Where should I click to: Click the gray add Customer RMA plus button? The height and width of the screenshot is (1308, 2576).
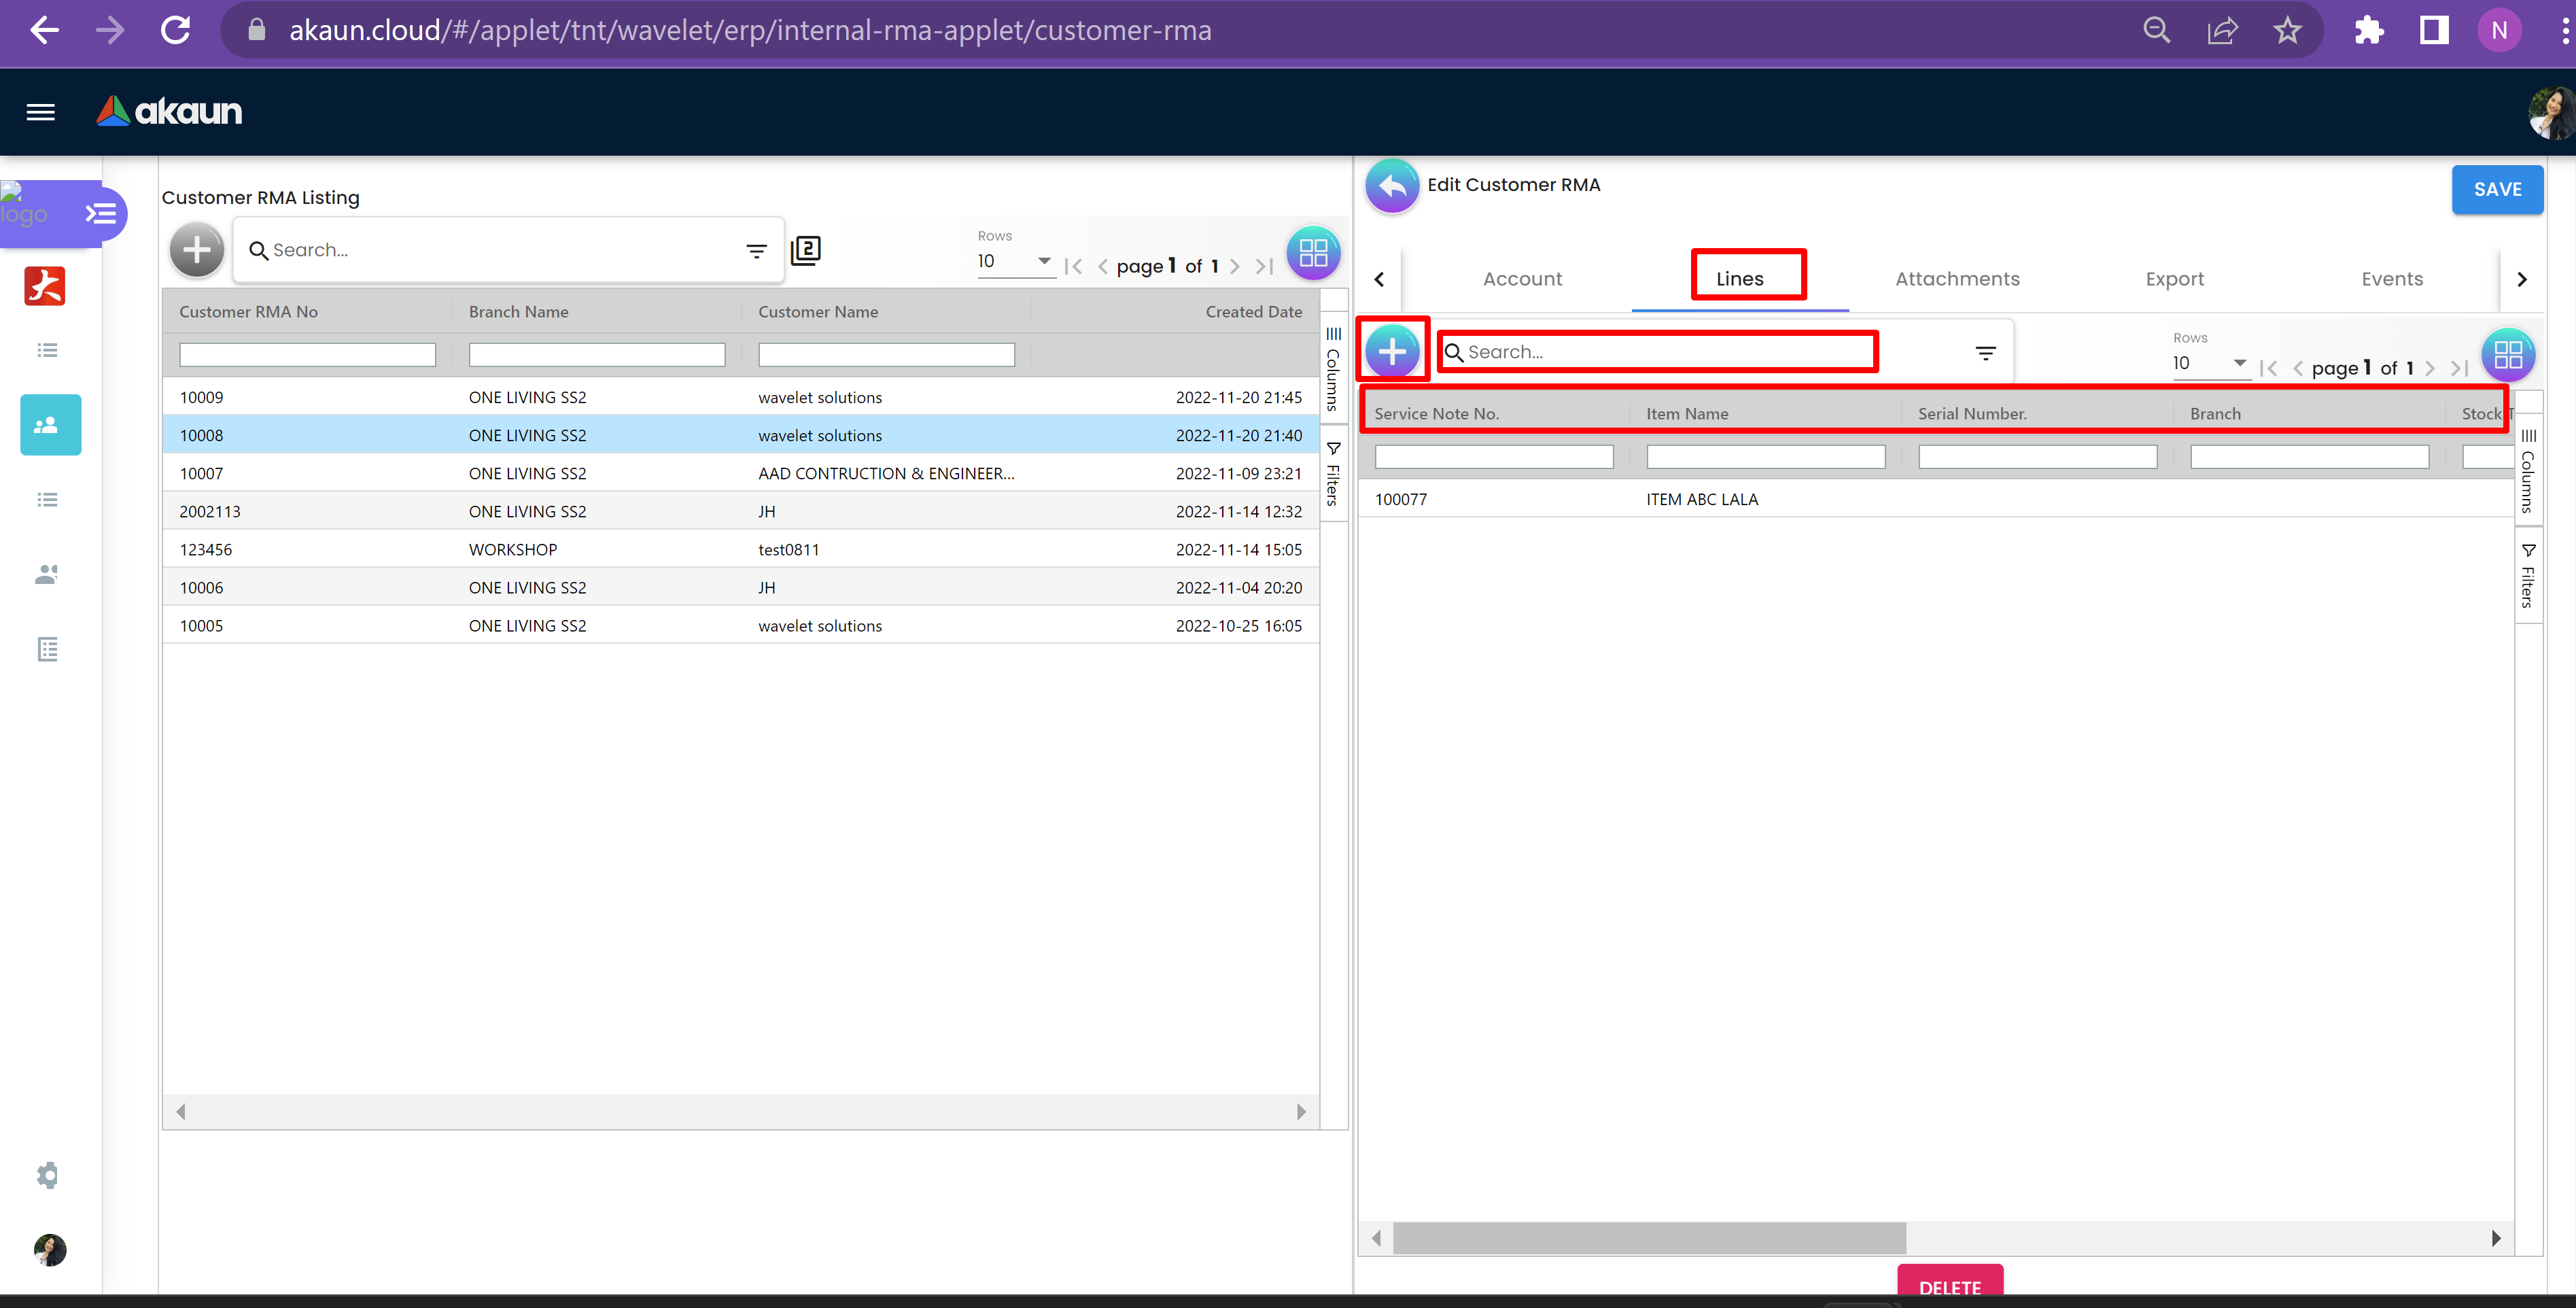[x=197, y=250]
